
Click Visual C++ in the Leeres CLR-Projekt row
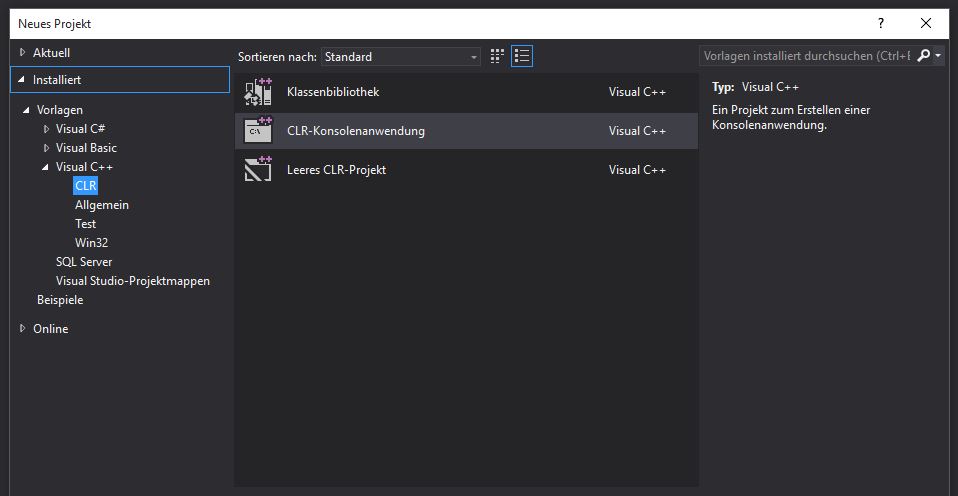click(637, 170)
